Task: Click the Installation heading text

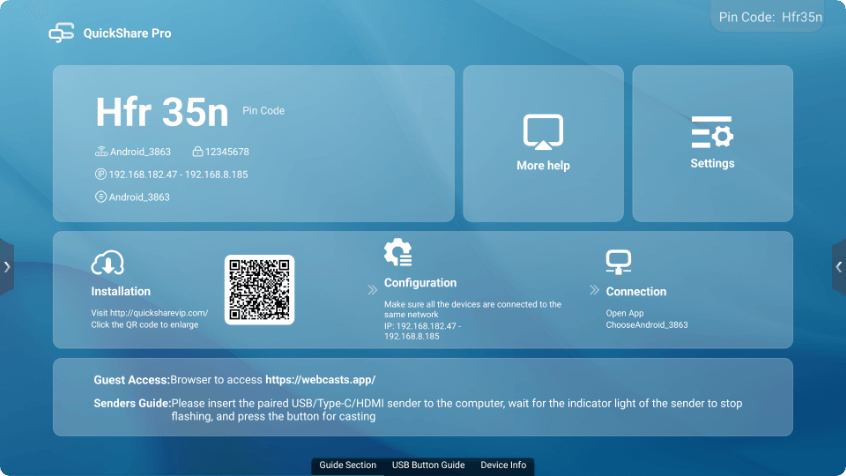Action: [x=121, y=291]
